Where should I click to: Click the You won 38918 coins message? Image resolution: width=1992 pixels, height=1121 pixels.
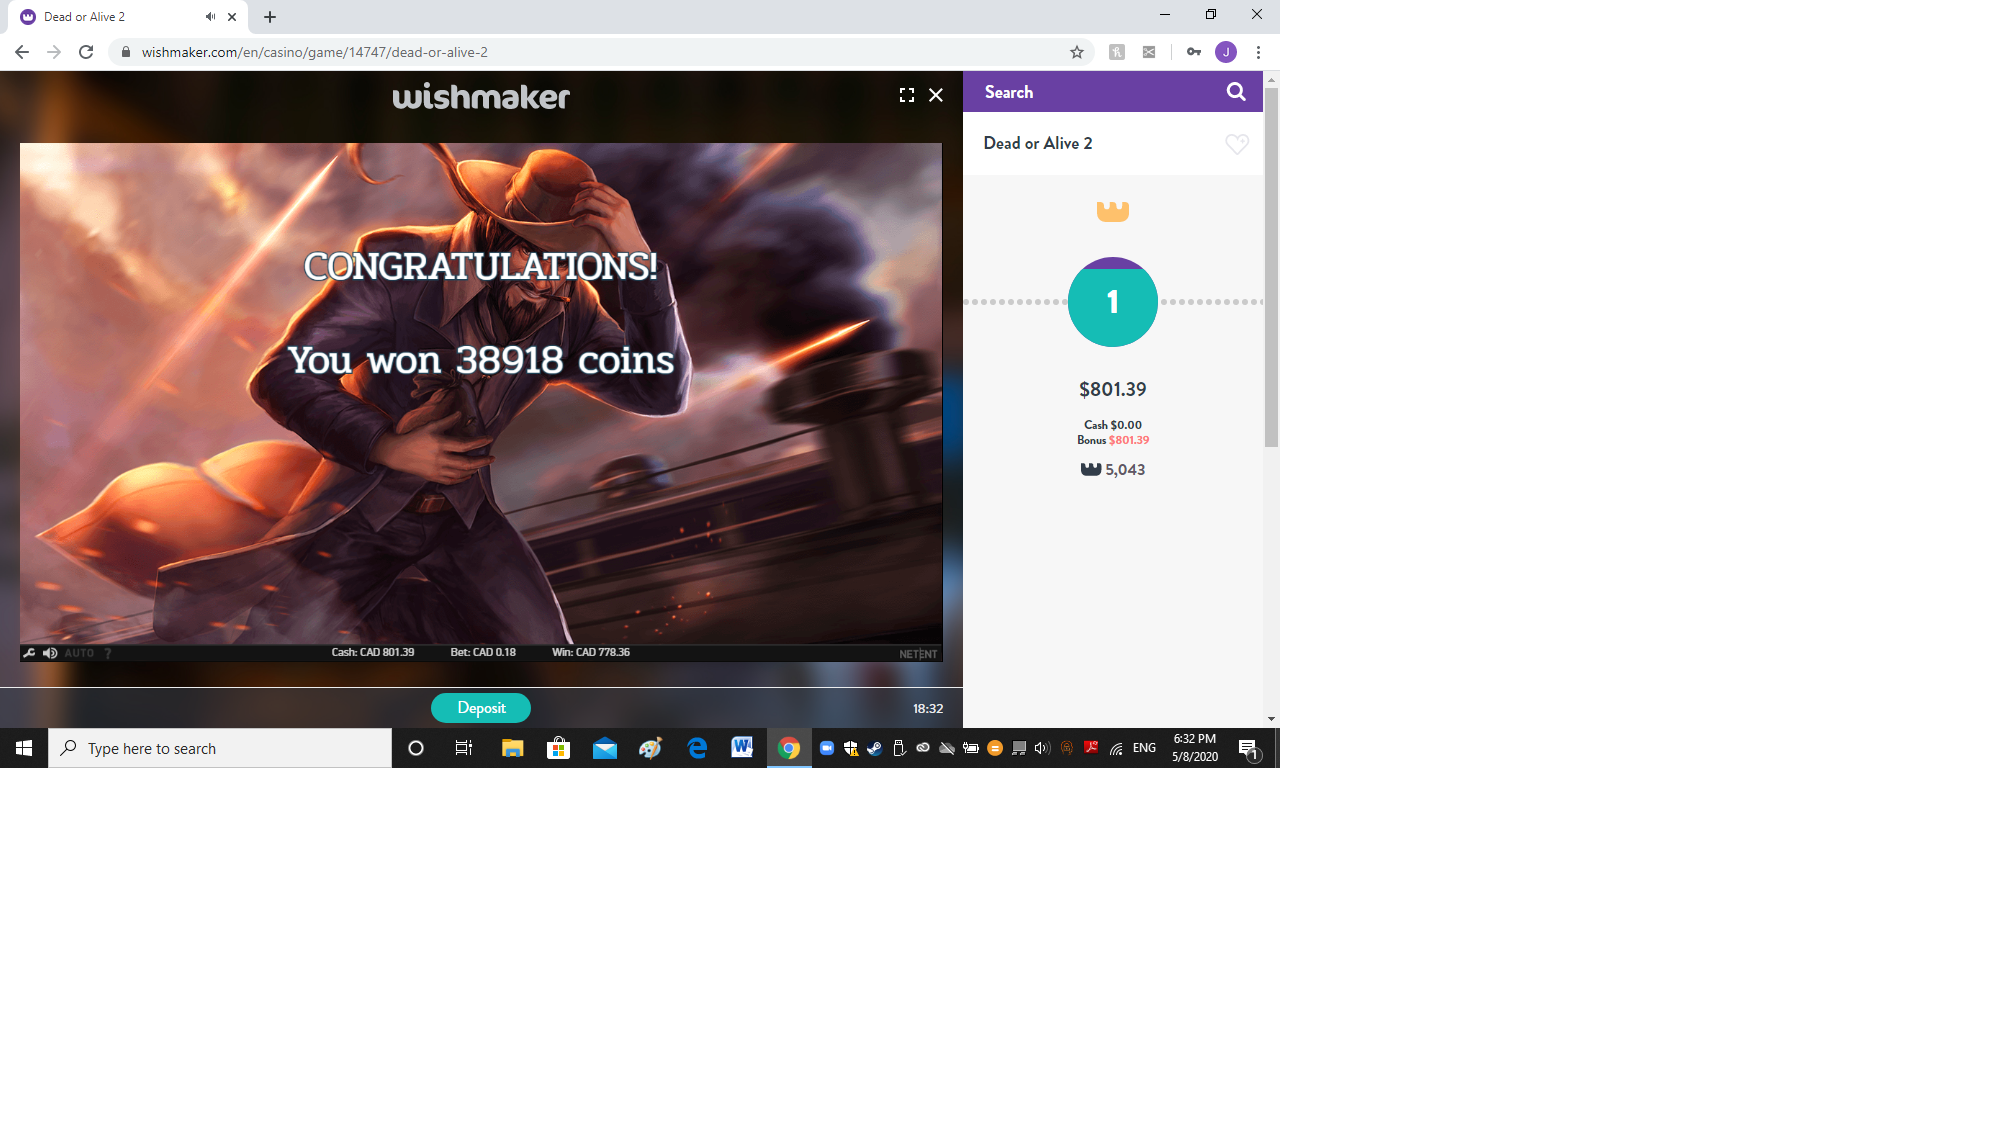(x=481, y=360)
